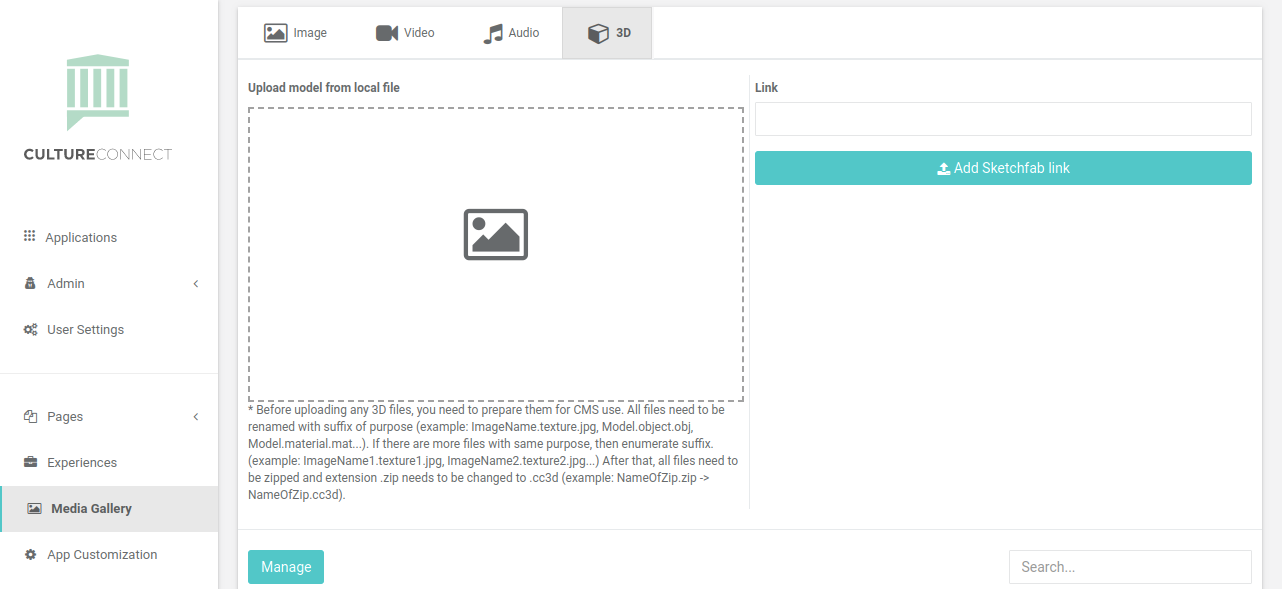Click the Image tab picture icon
Image resolution: width=1282 pixels, height=589 pixels.
(x=276, y=33)
